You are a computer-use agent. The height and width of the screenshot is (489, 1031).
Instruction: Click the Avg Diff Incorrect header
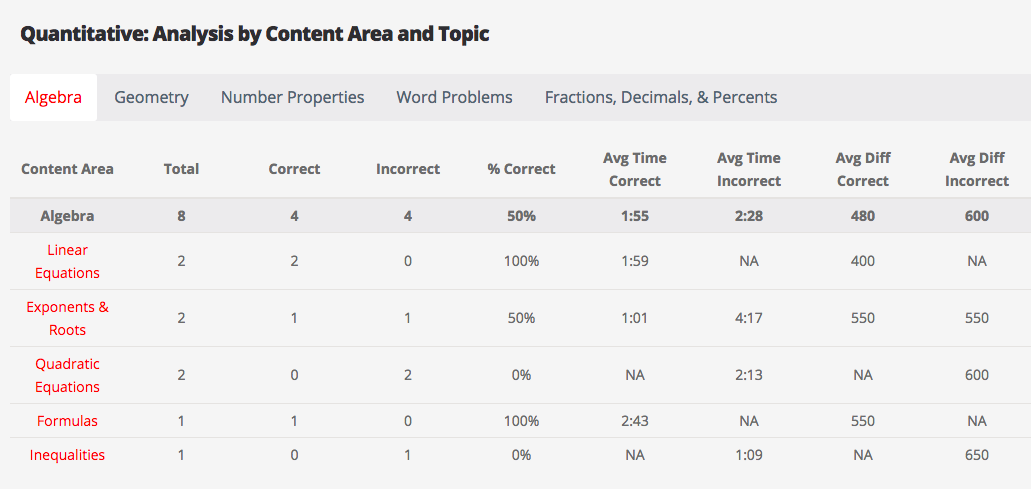pyautogui.click(x=976, y=169)
